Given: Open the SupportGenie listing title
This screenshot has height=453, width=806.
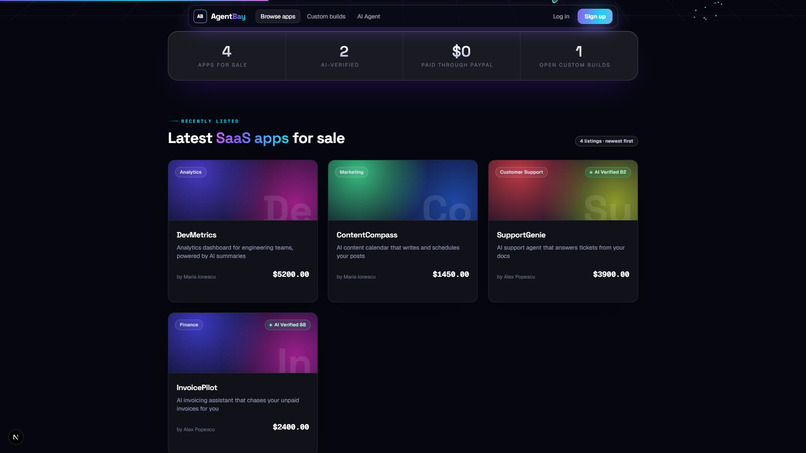Looking at the screenshot, I should click(x=521, y=235).
